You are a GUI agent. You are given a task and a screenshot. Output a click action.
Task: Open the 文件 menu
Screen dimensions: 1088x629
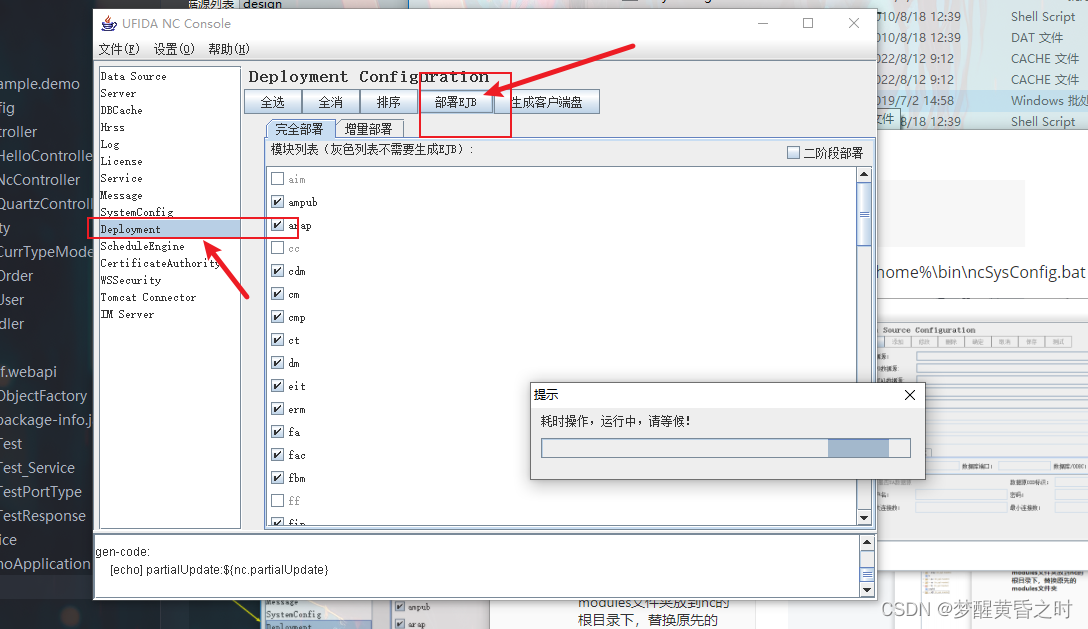point(118,48)
